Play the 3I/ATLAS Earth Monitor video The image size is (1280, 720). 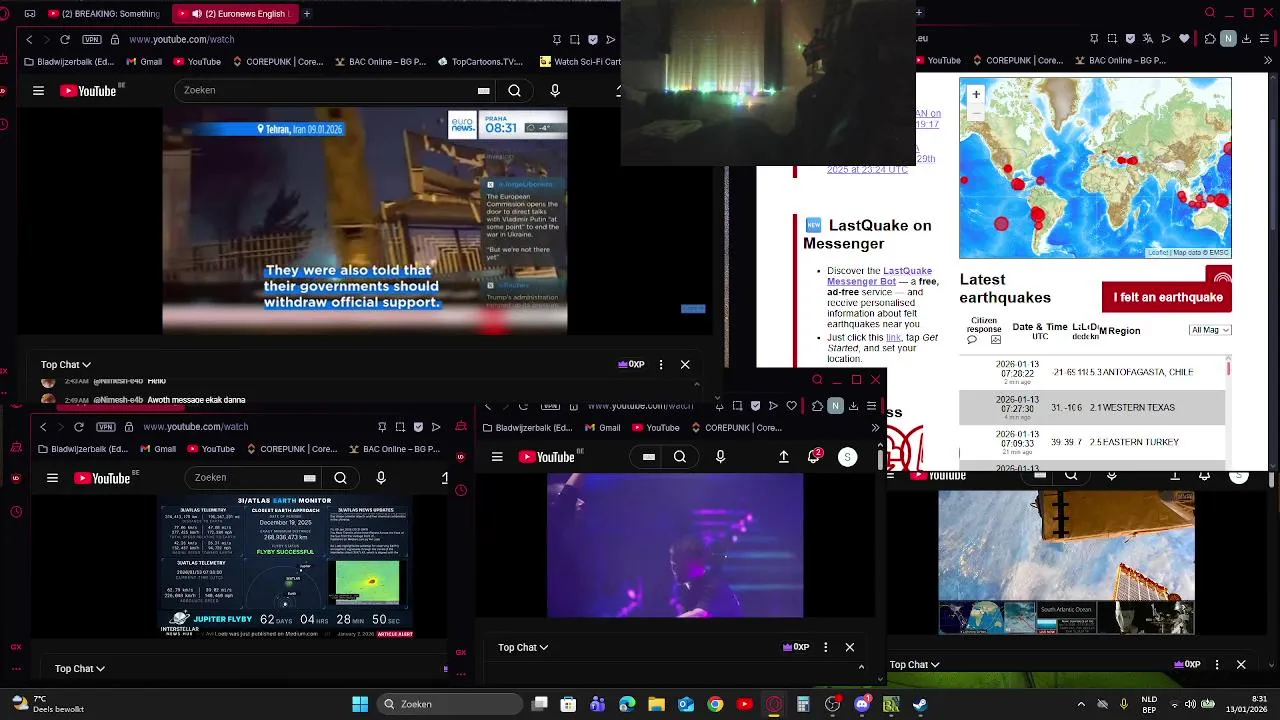(x=285, y=565)
